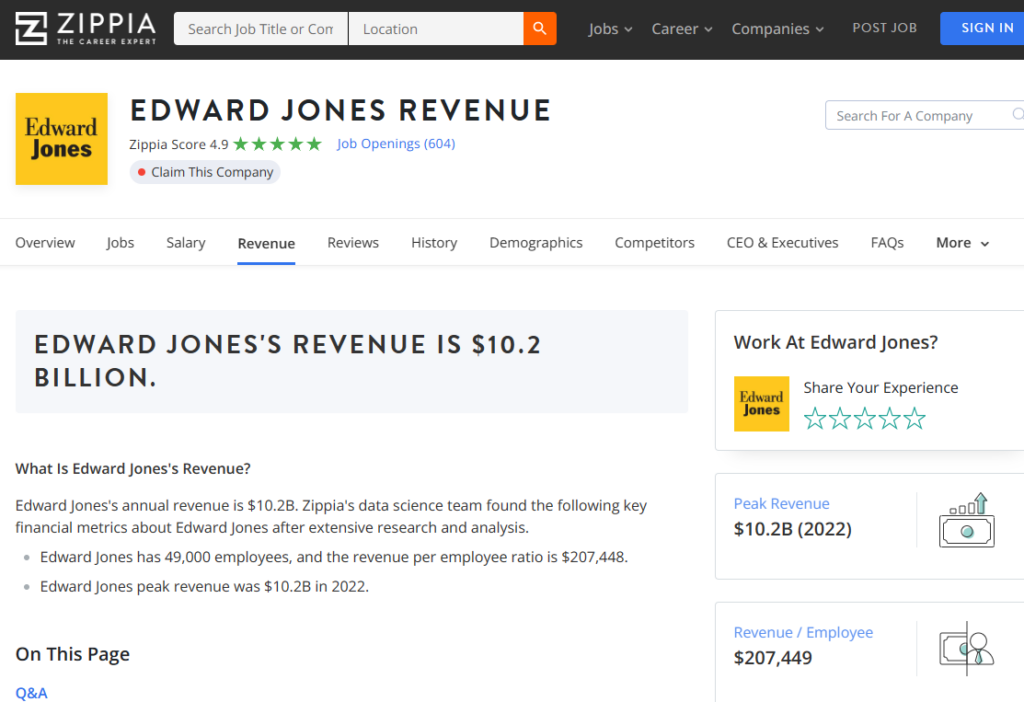Viewport: 1024px width, 702px height.
Task: Rate four stars in Share Your Experience
Action: (x=889, y=418)
